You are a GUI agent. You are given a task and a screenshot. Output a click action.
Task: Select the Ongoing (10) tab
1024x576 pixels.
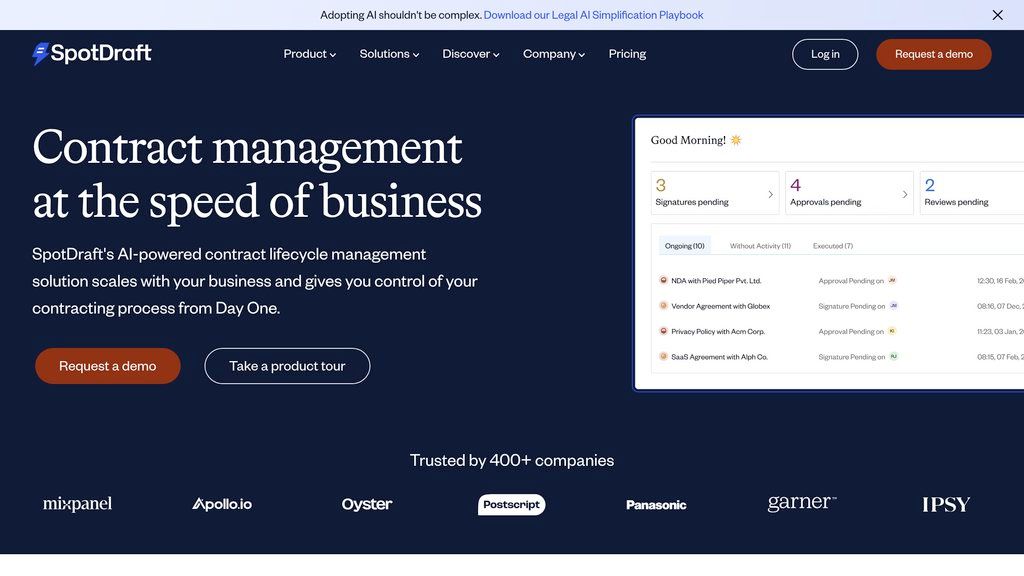(684, 246)
